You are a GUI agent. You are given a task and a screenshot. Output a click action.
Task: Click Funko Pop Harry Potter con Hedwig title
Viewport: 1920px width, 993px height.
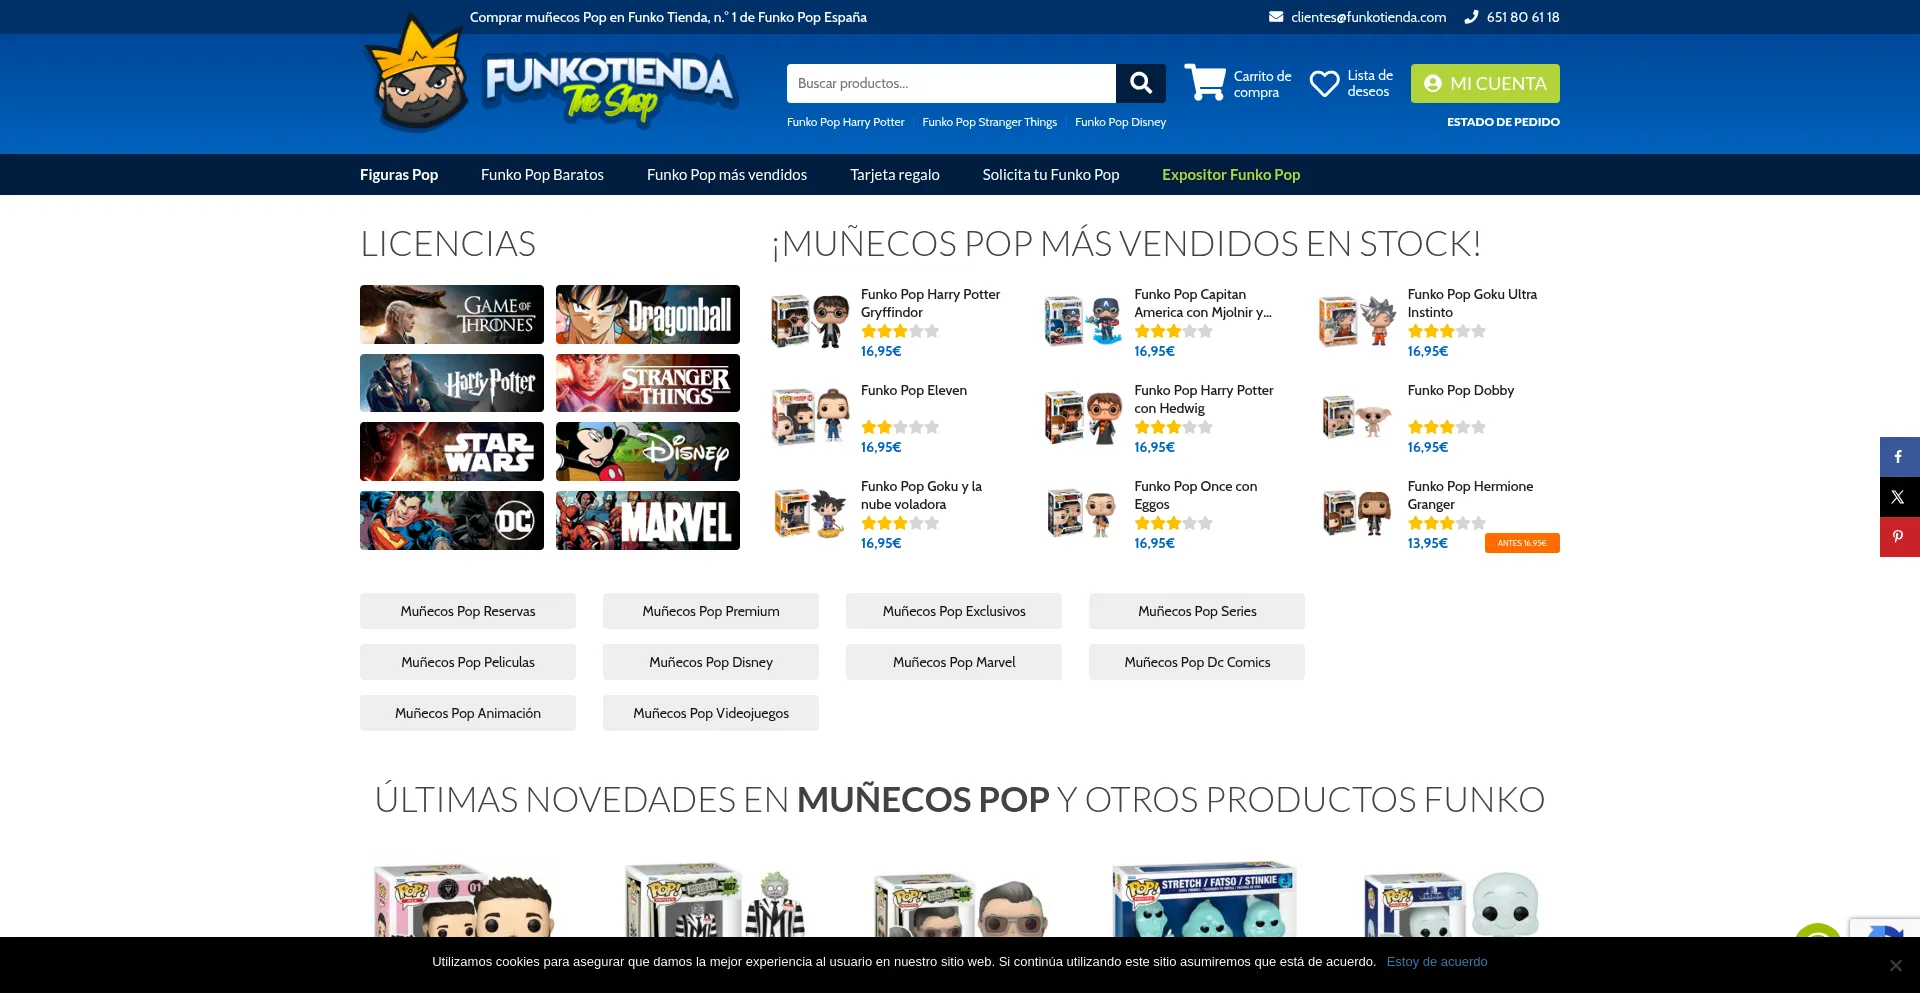click(1204, 399)
